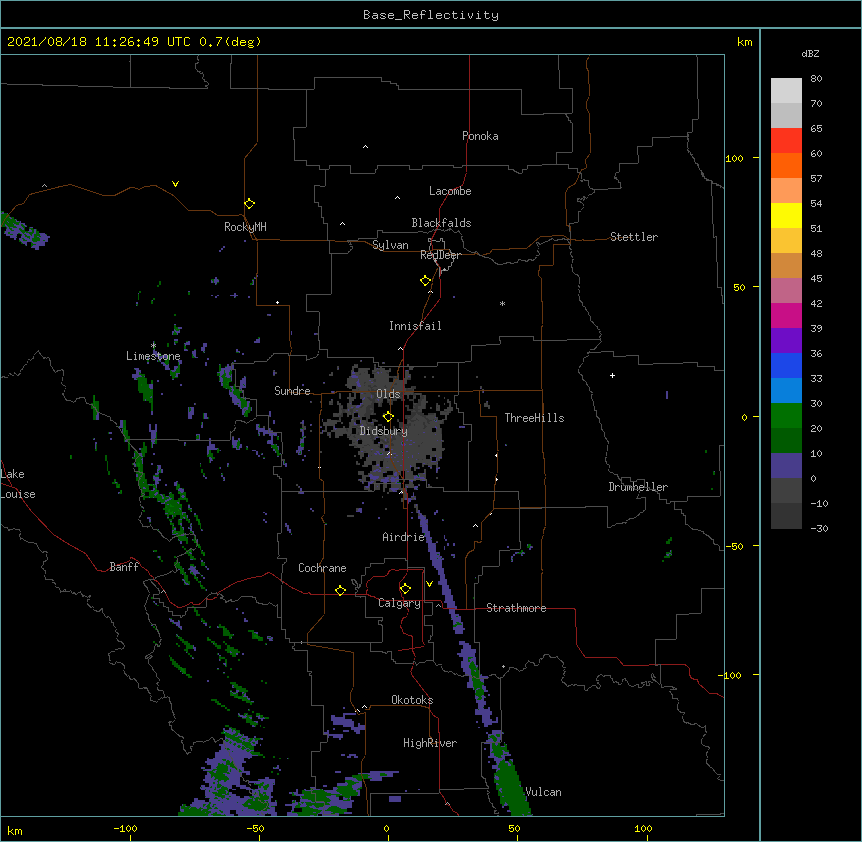
Task: Click the Limestone label
Action: (153, 356)
